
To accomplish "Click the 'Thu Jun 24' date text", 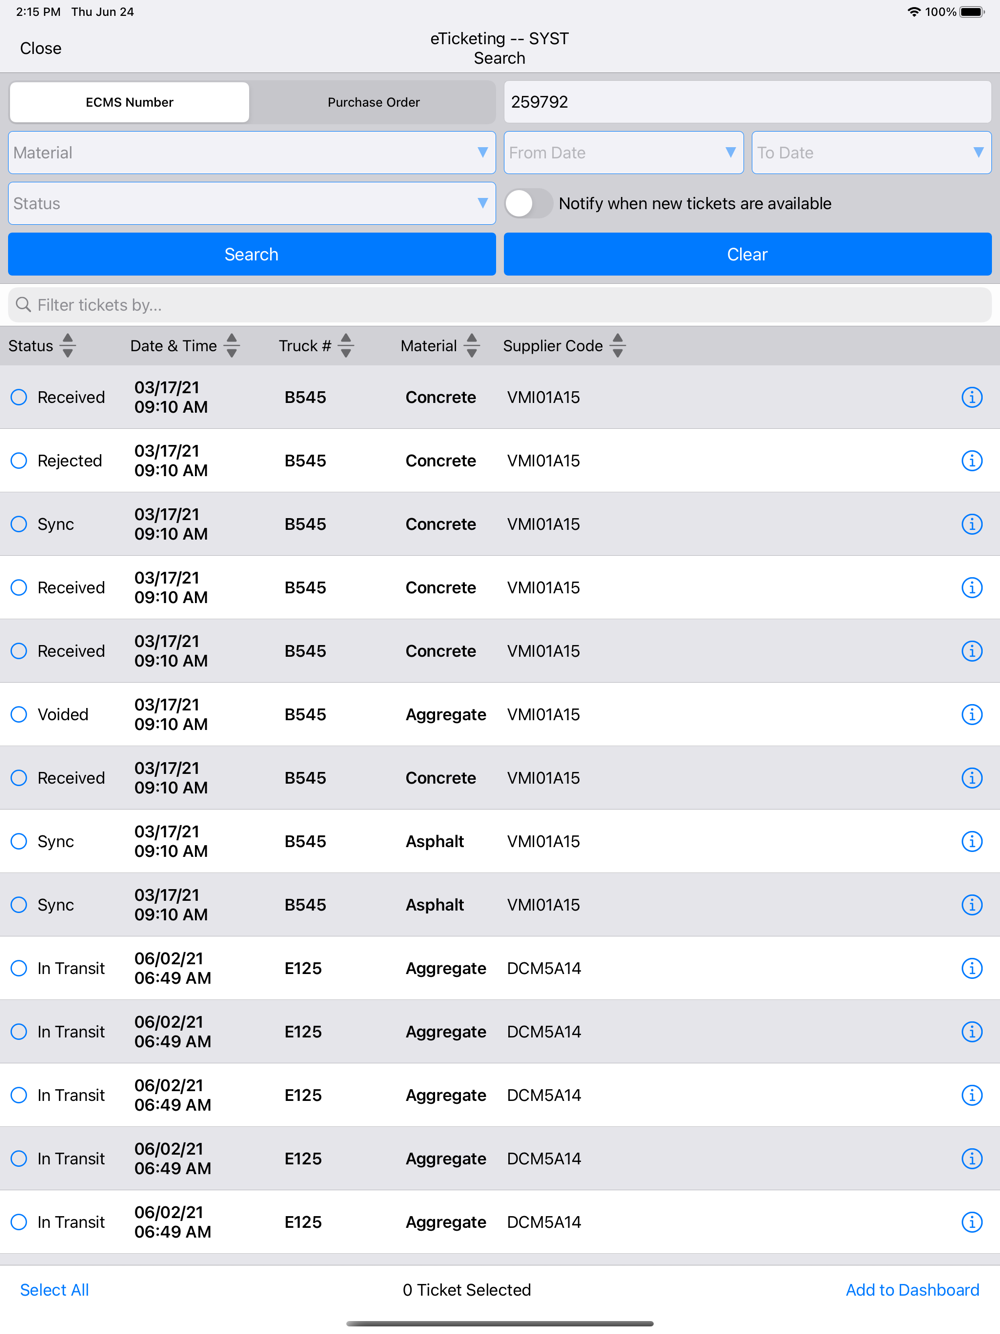I will pyautogui.click(x=103, y=12).
